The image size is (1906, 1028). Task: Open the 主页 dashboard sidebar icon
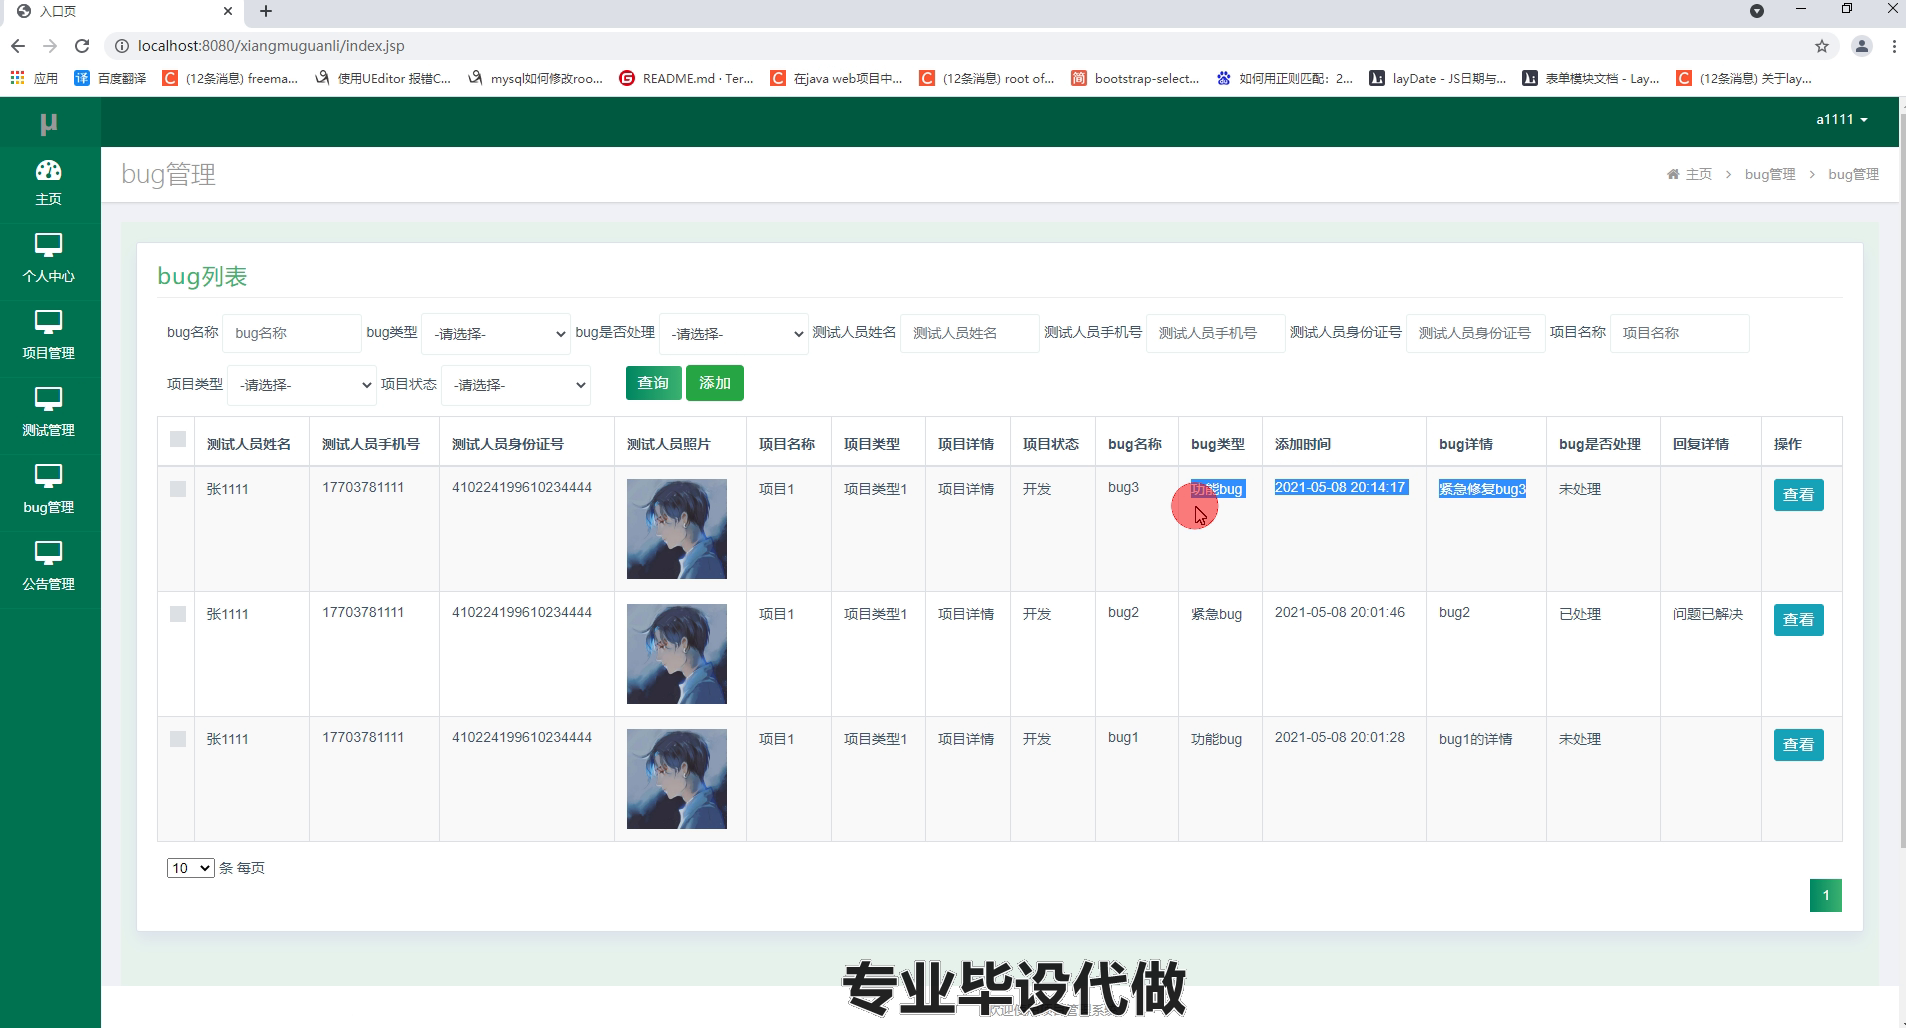[x=48, y=183]
